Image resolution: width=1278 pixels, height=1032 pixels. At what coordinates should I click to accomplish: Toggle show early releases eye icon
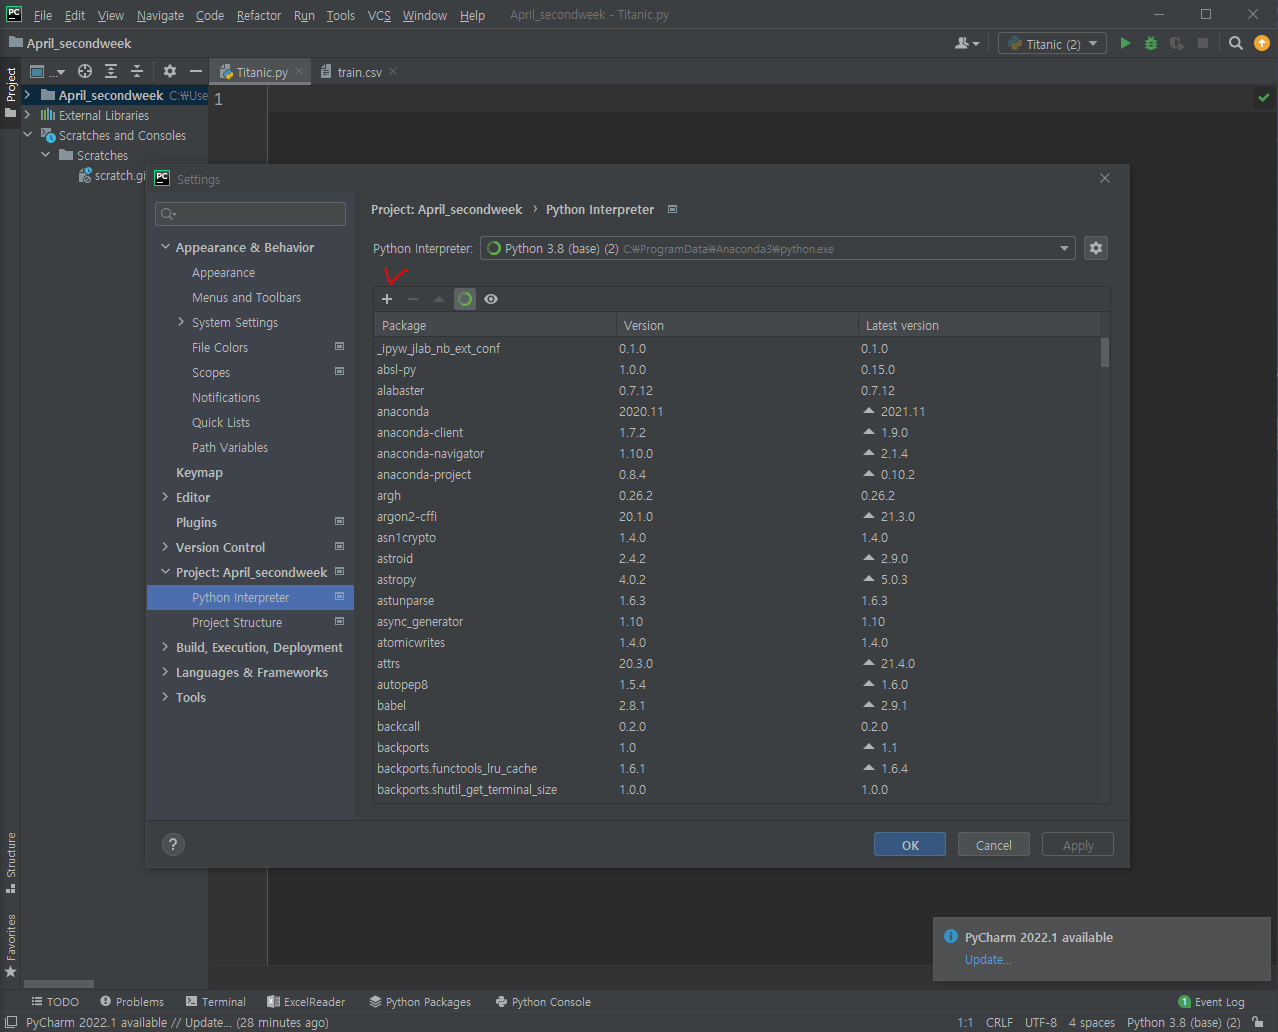tap(491, 299)
